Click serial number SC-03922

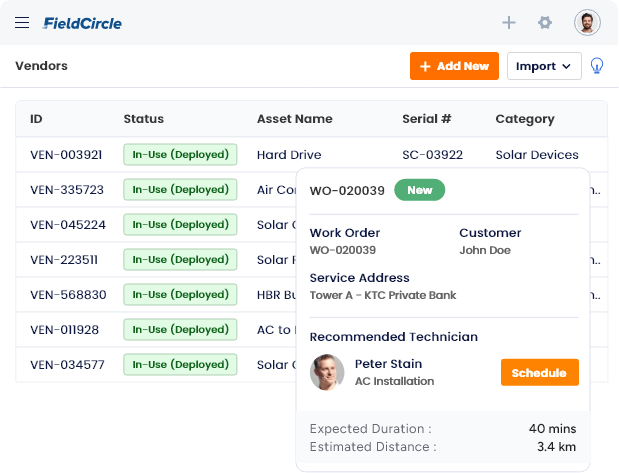coord(432,155)
